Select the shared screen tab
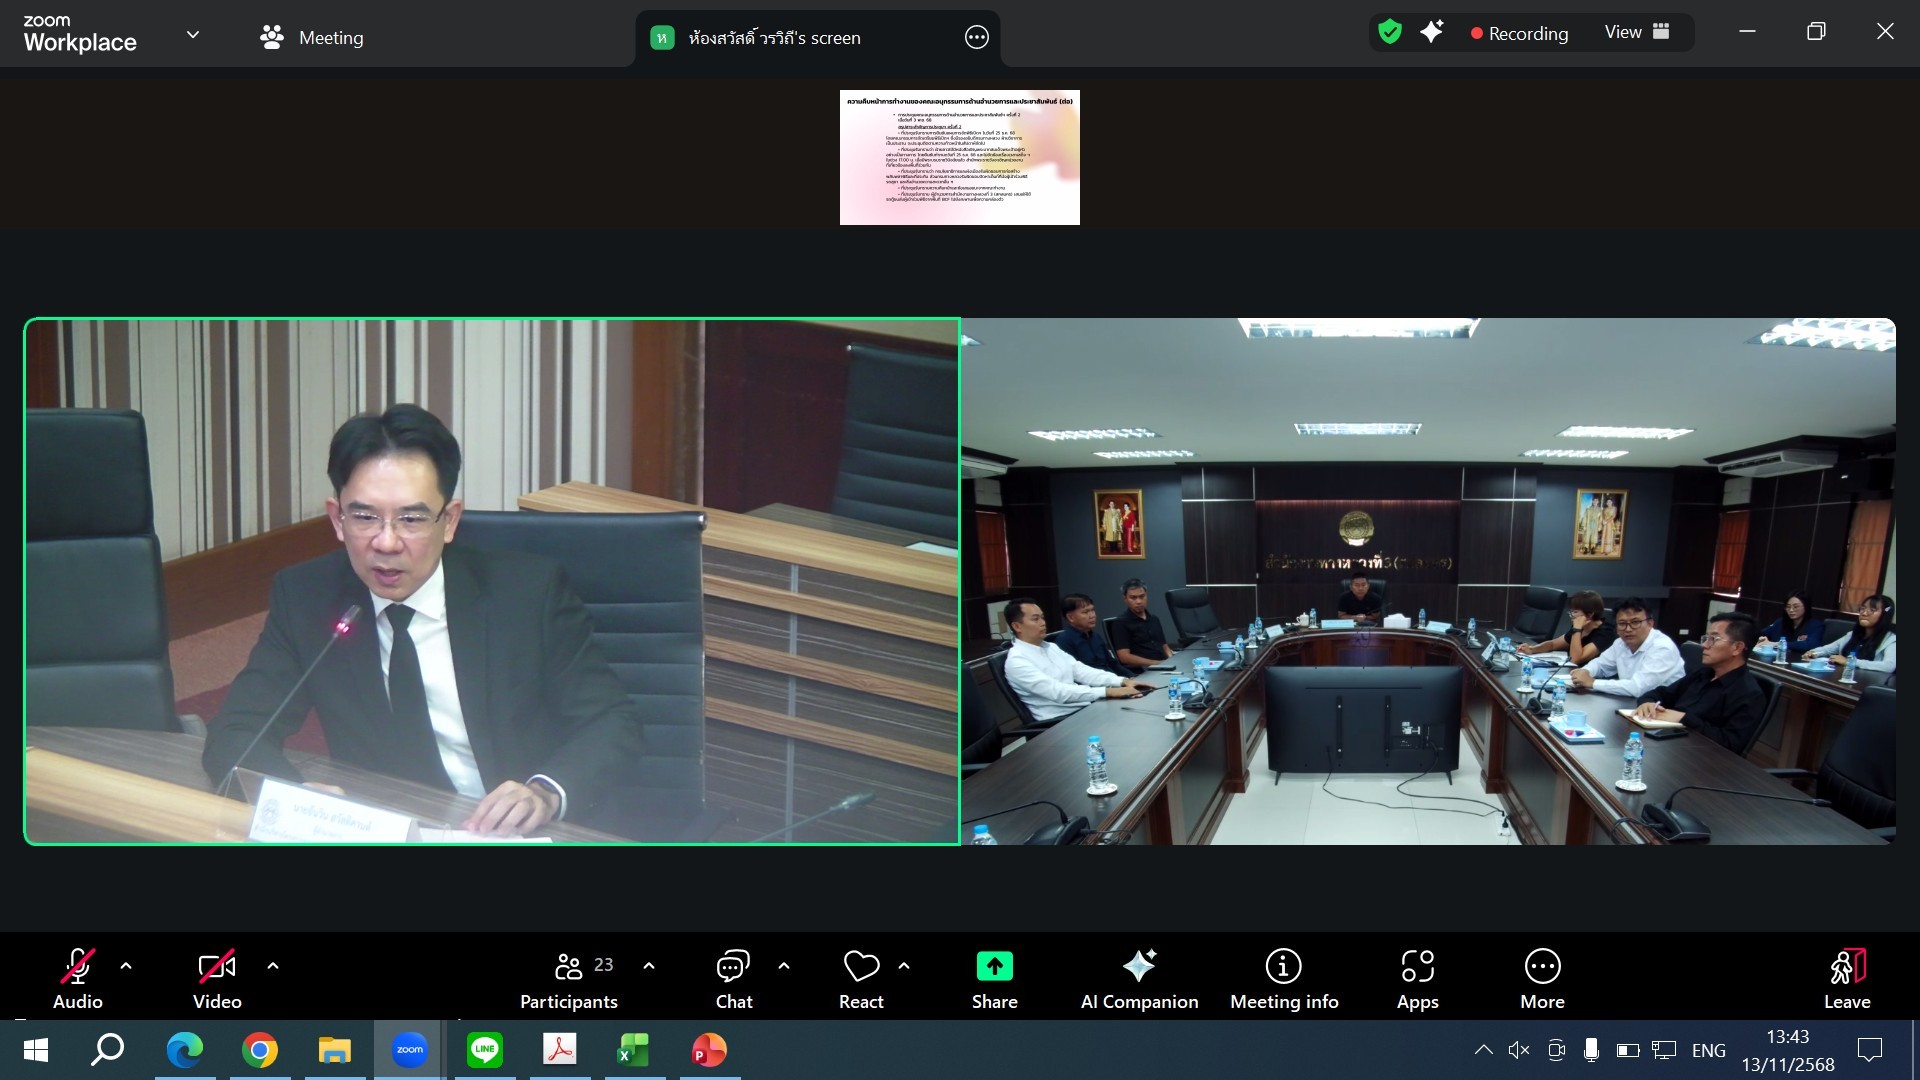This screenshot has width=1920, height=1080. [x=773, y=38]
